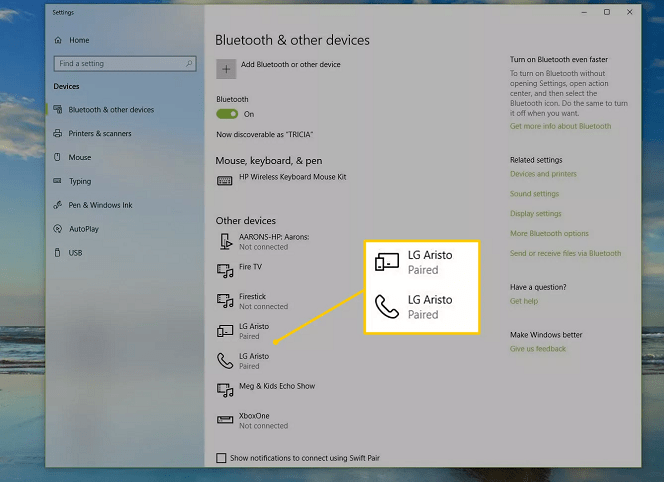The height and width of the screenshot is (482, 664).
Task: Click the Printers & scanners icon
Action: click(x=58, y=133)
